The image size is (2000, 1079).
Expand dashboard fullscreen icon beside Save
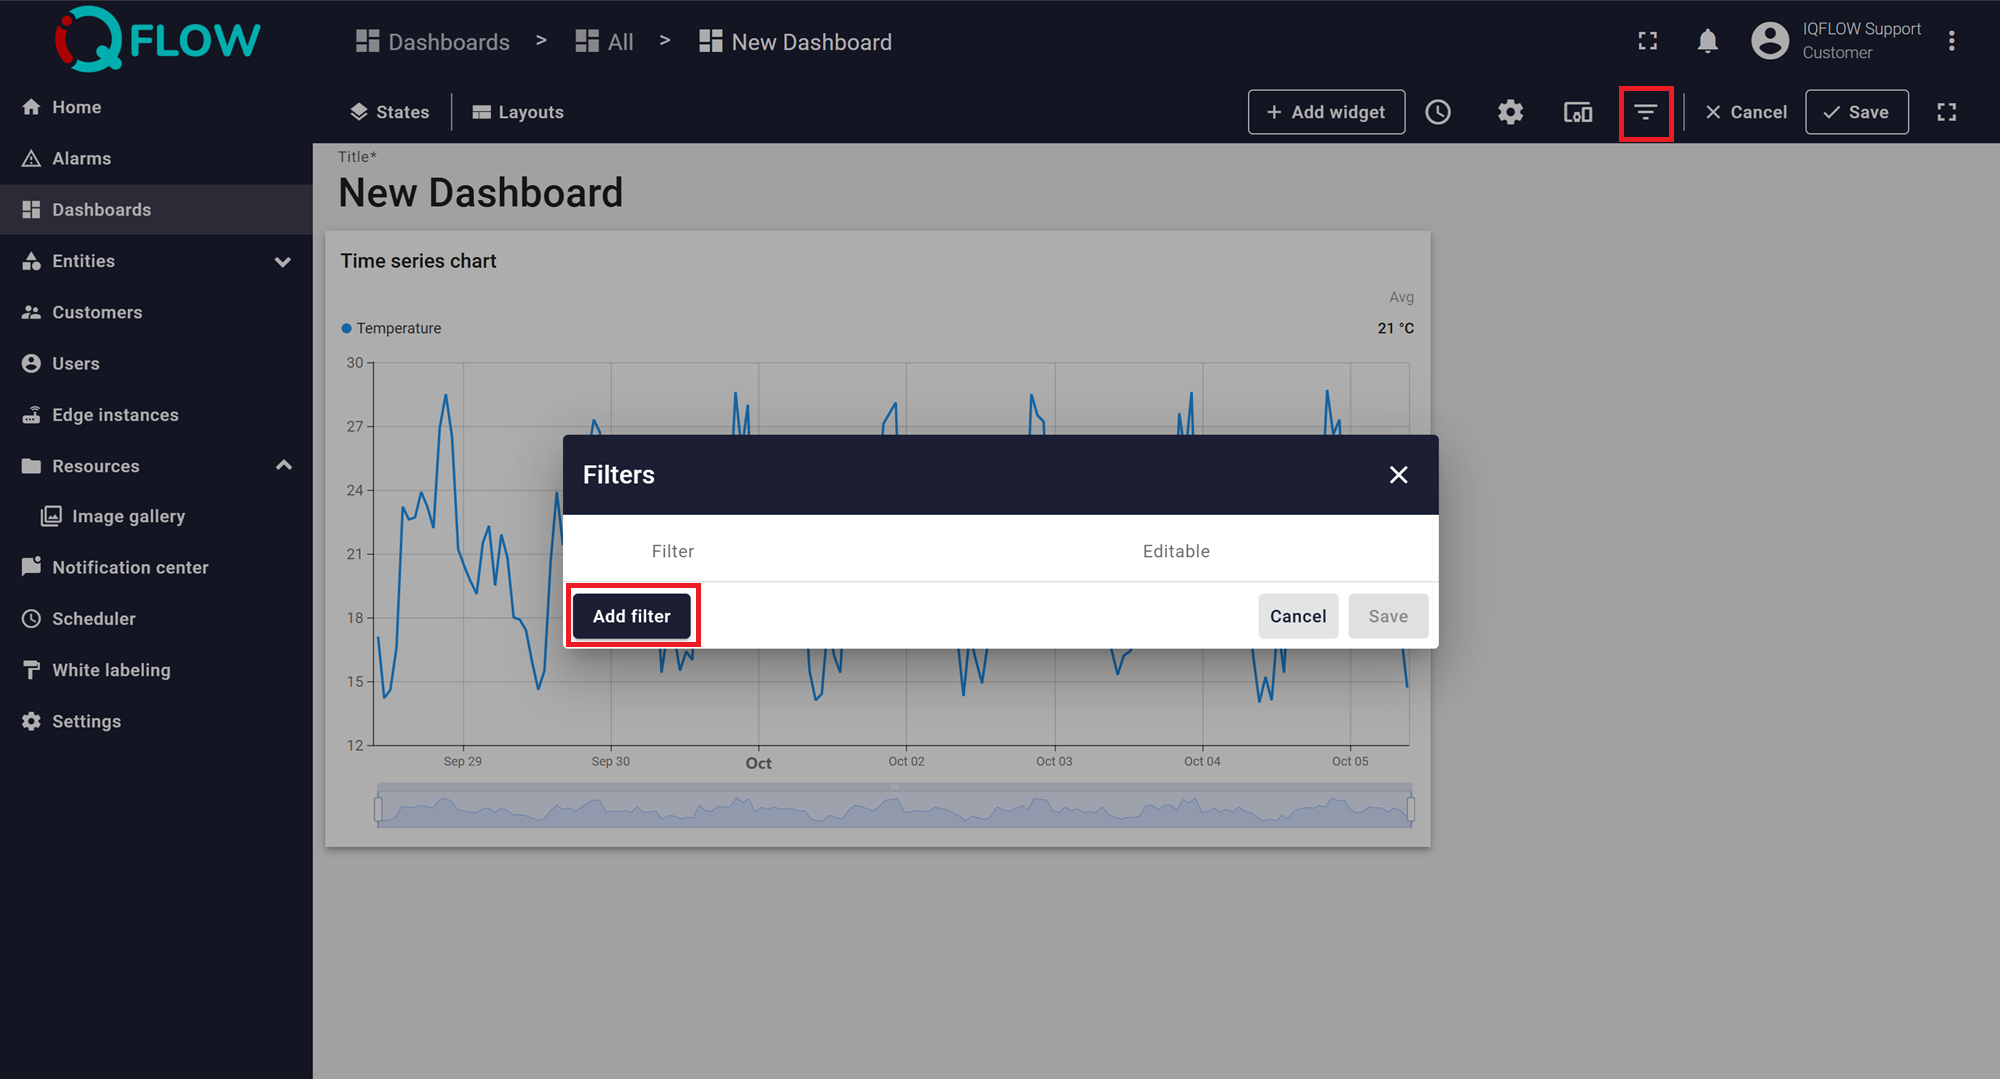tap(1946, 112)
